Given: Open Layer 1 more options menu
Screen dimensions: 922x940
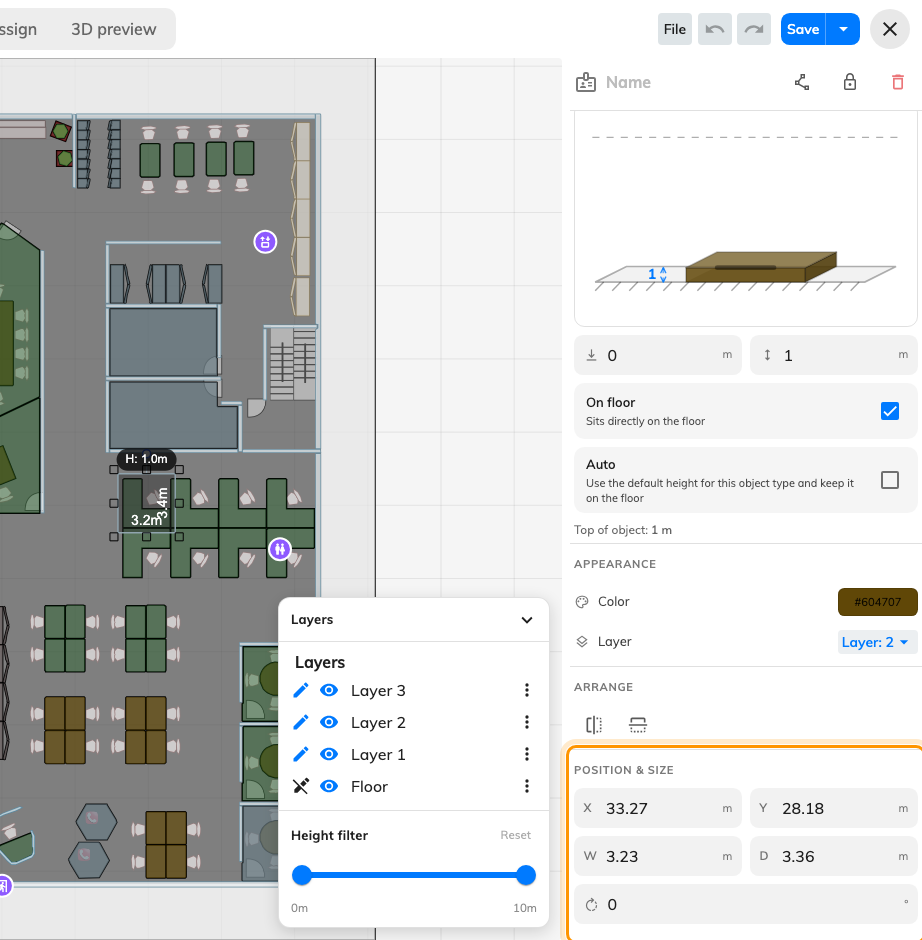Looking at the screenshot, I should click(x=527, y=754).
